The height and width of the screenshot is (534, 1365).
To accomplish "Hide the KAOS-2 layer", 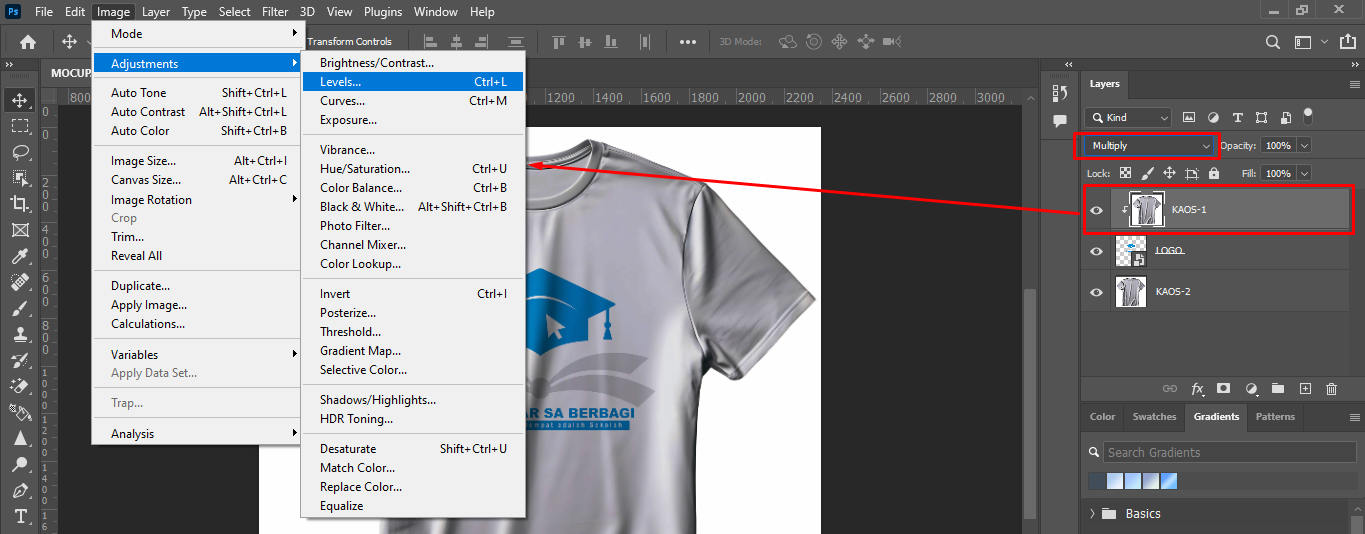I will (1096, 292).
